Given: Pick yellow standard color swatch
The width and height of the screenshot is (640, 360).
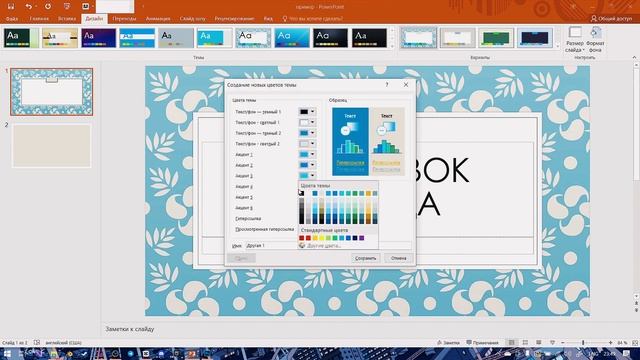Looking at the screenshot, I should pos(322,238).
